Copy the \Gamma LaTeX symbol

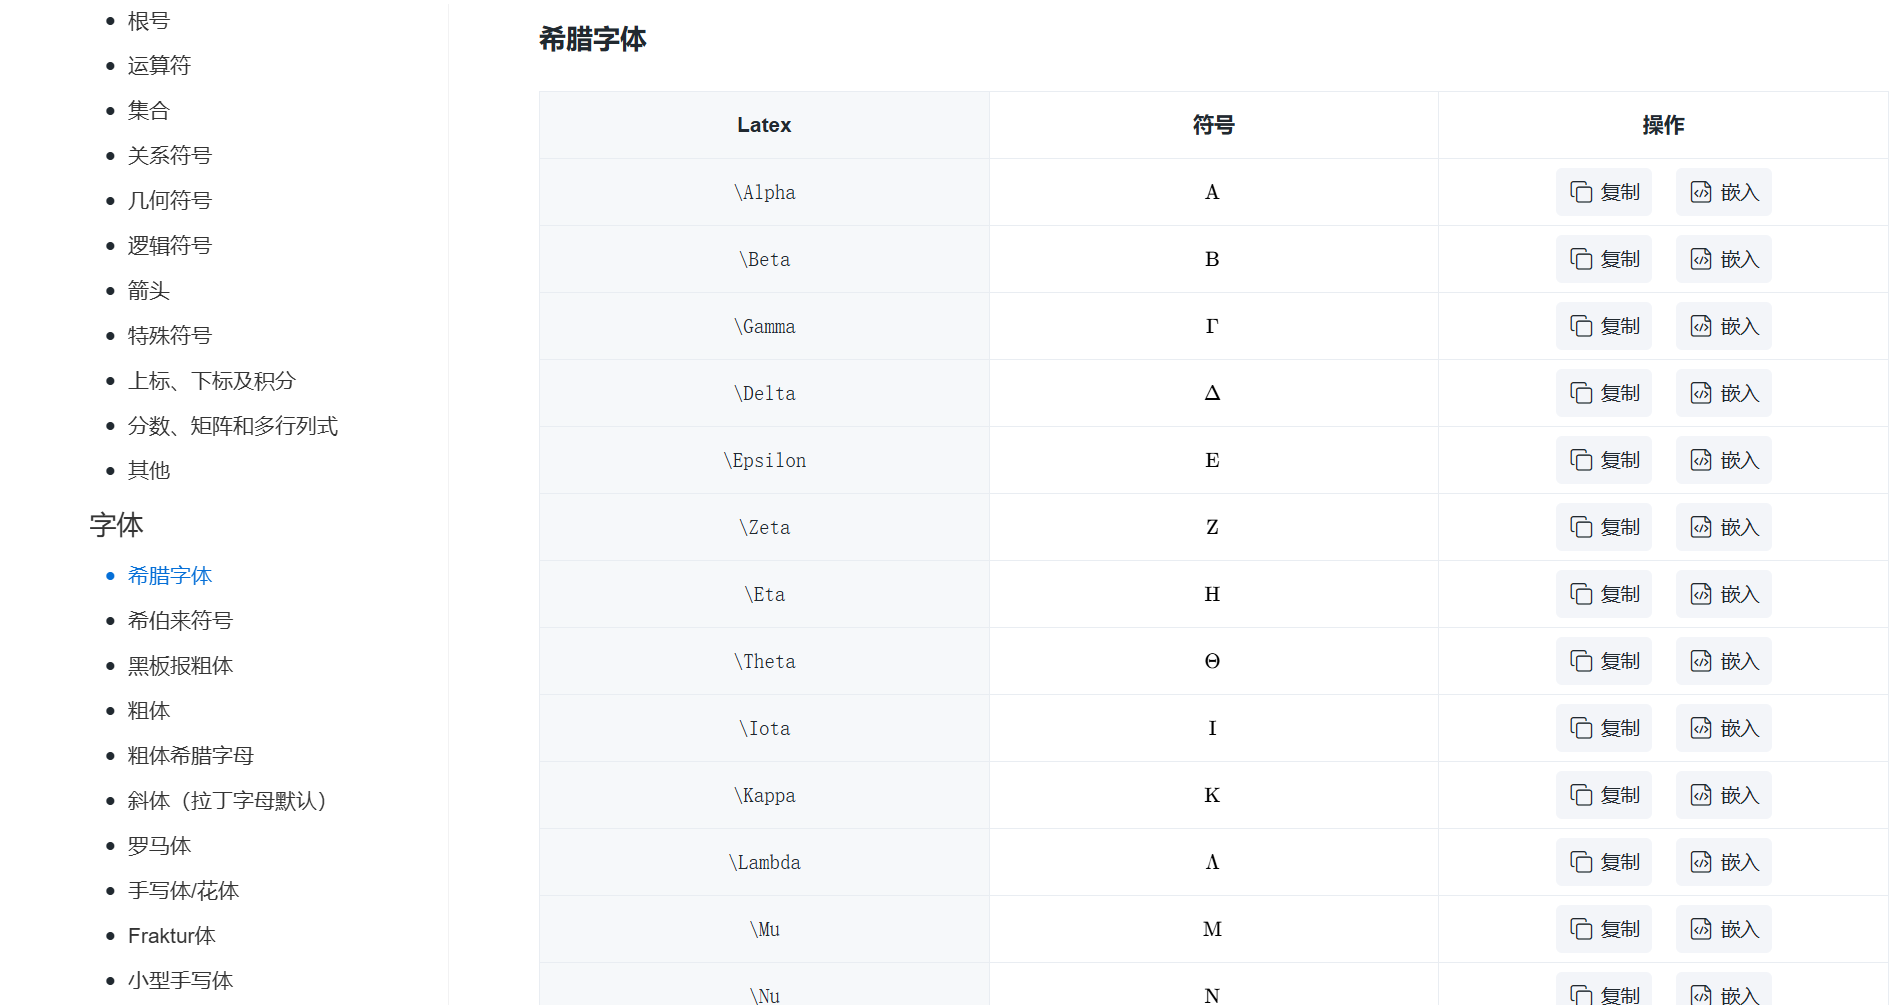click(x=1604, y=326)
